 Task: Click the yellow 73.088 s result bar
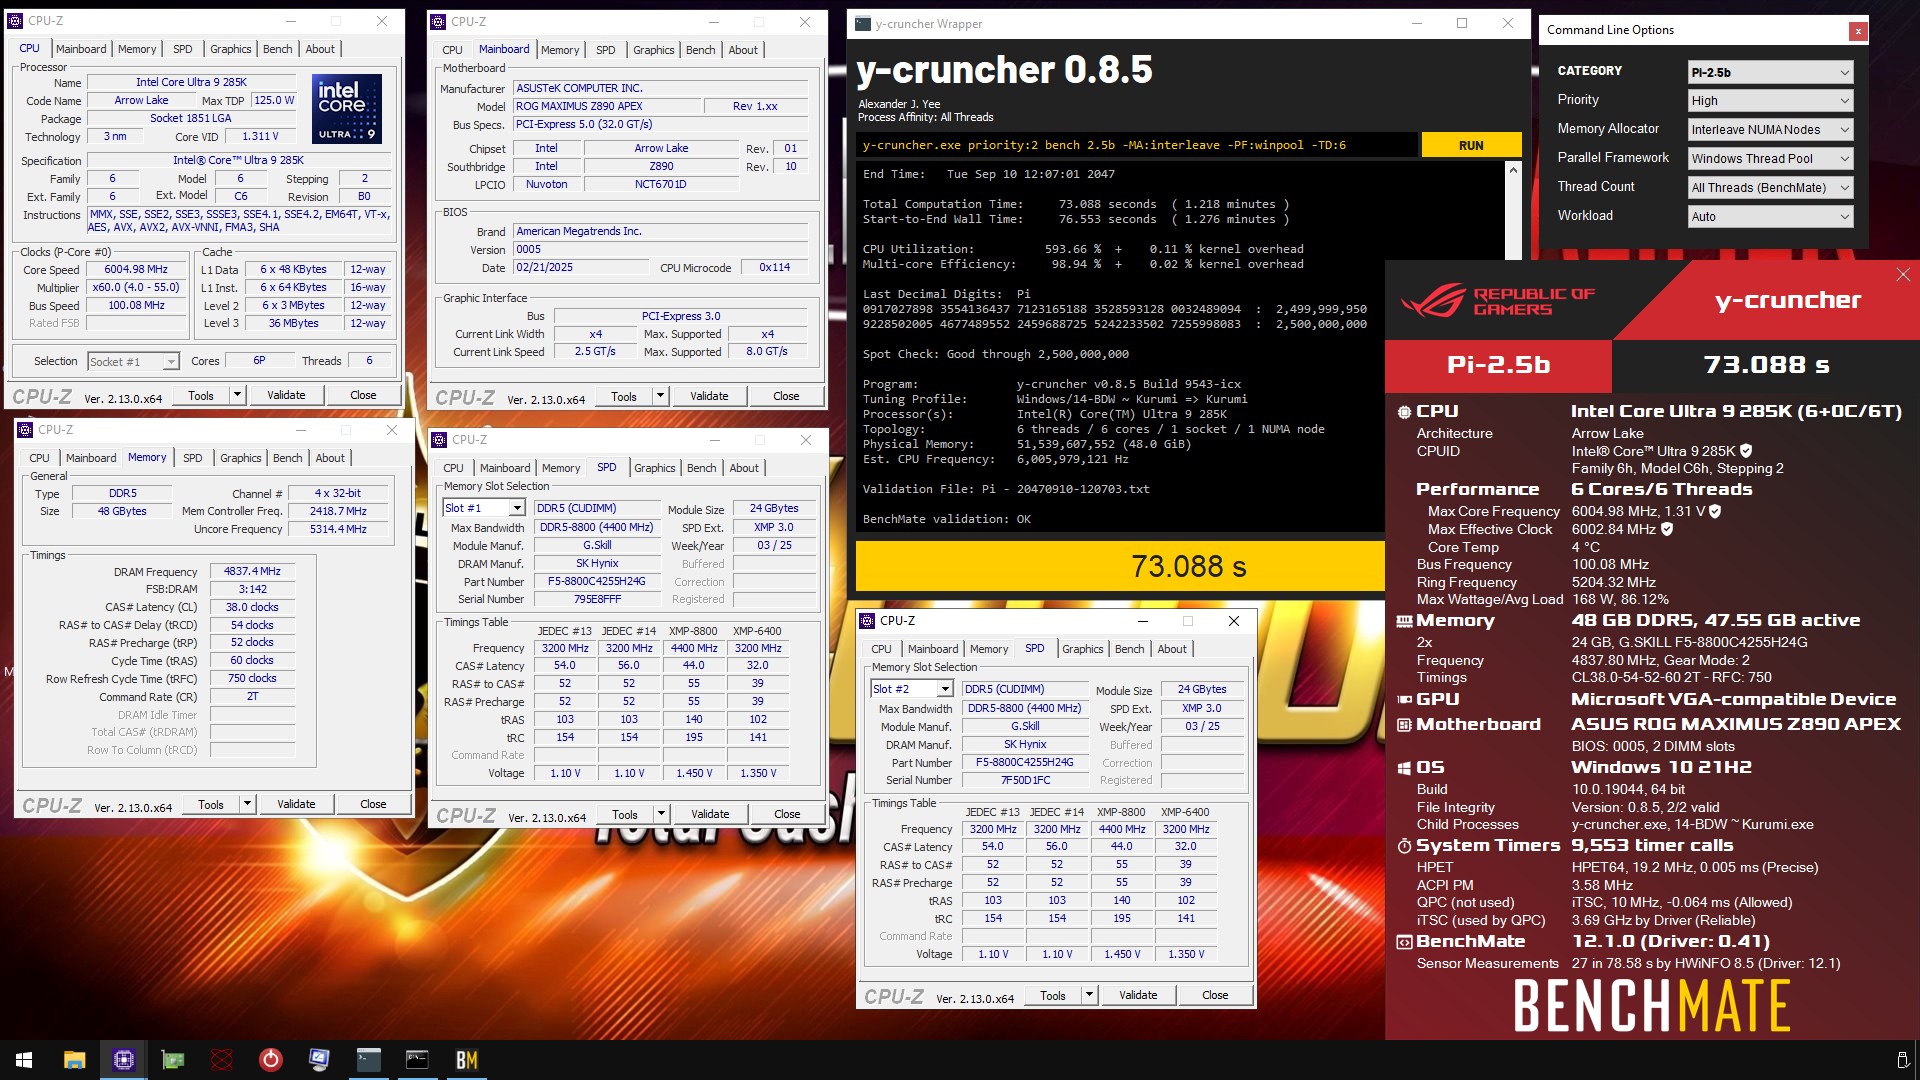[1120, 567]
